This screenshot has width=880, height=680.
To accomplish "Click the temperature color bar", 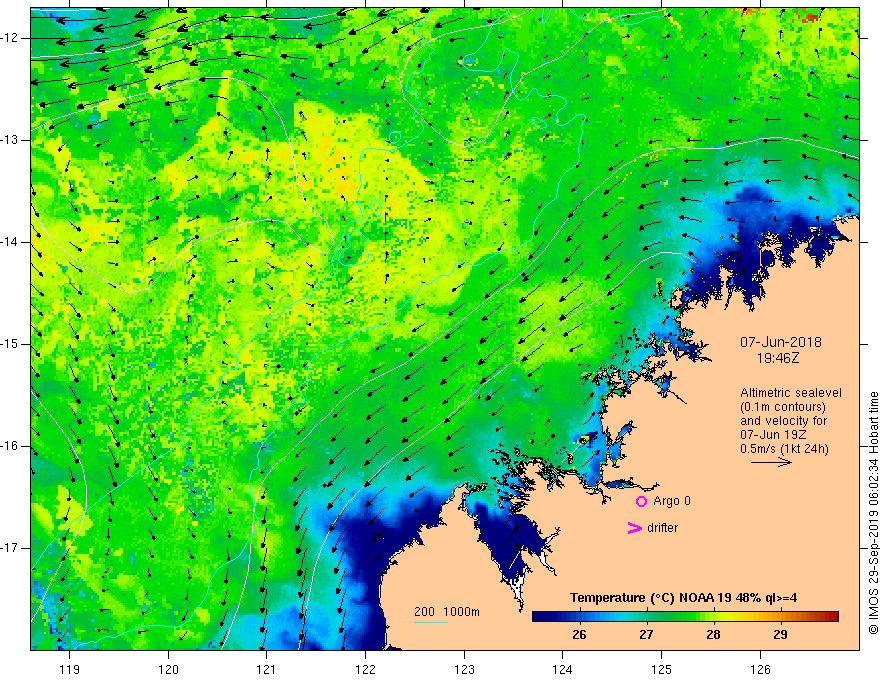I will [685, 616].
